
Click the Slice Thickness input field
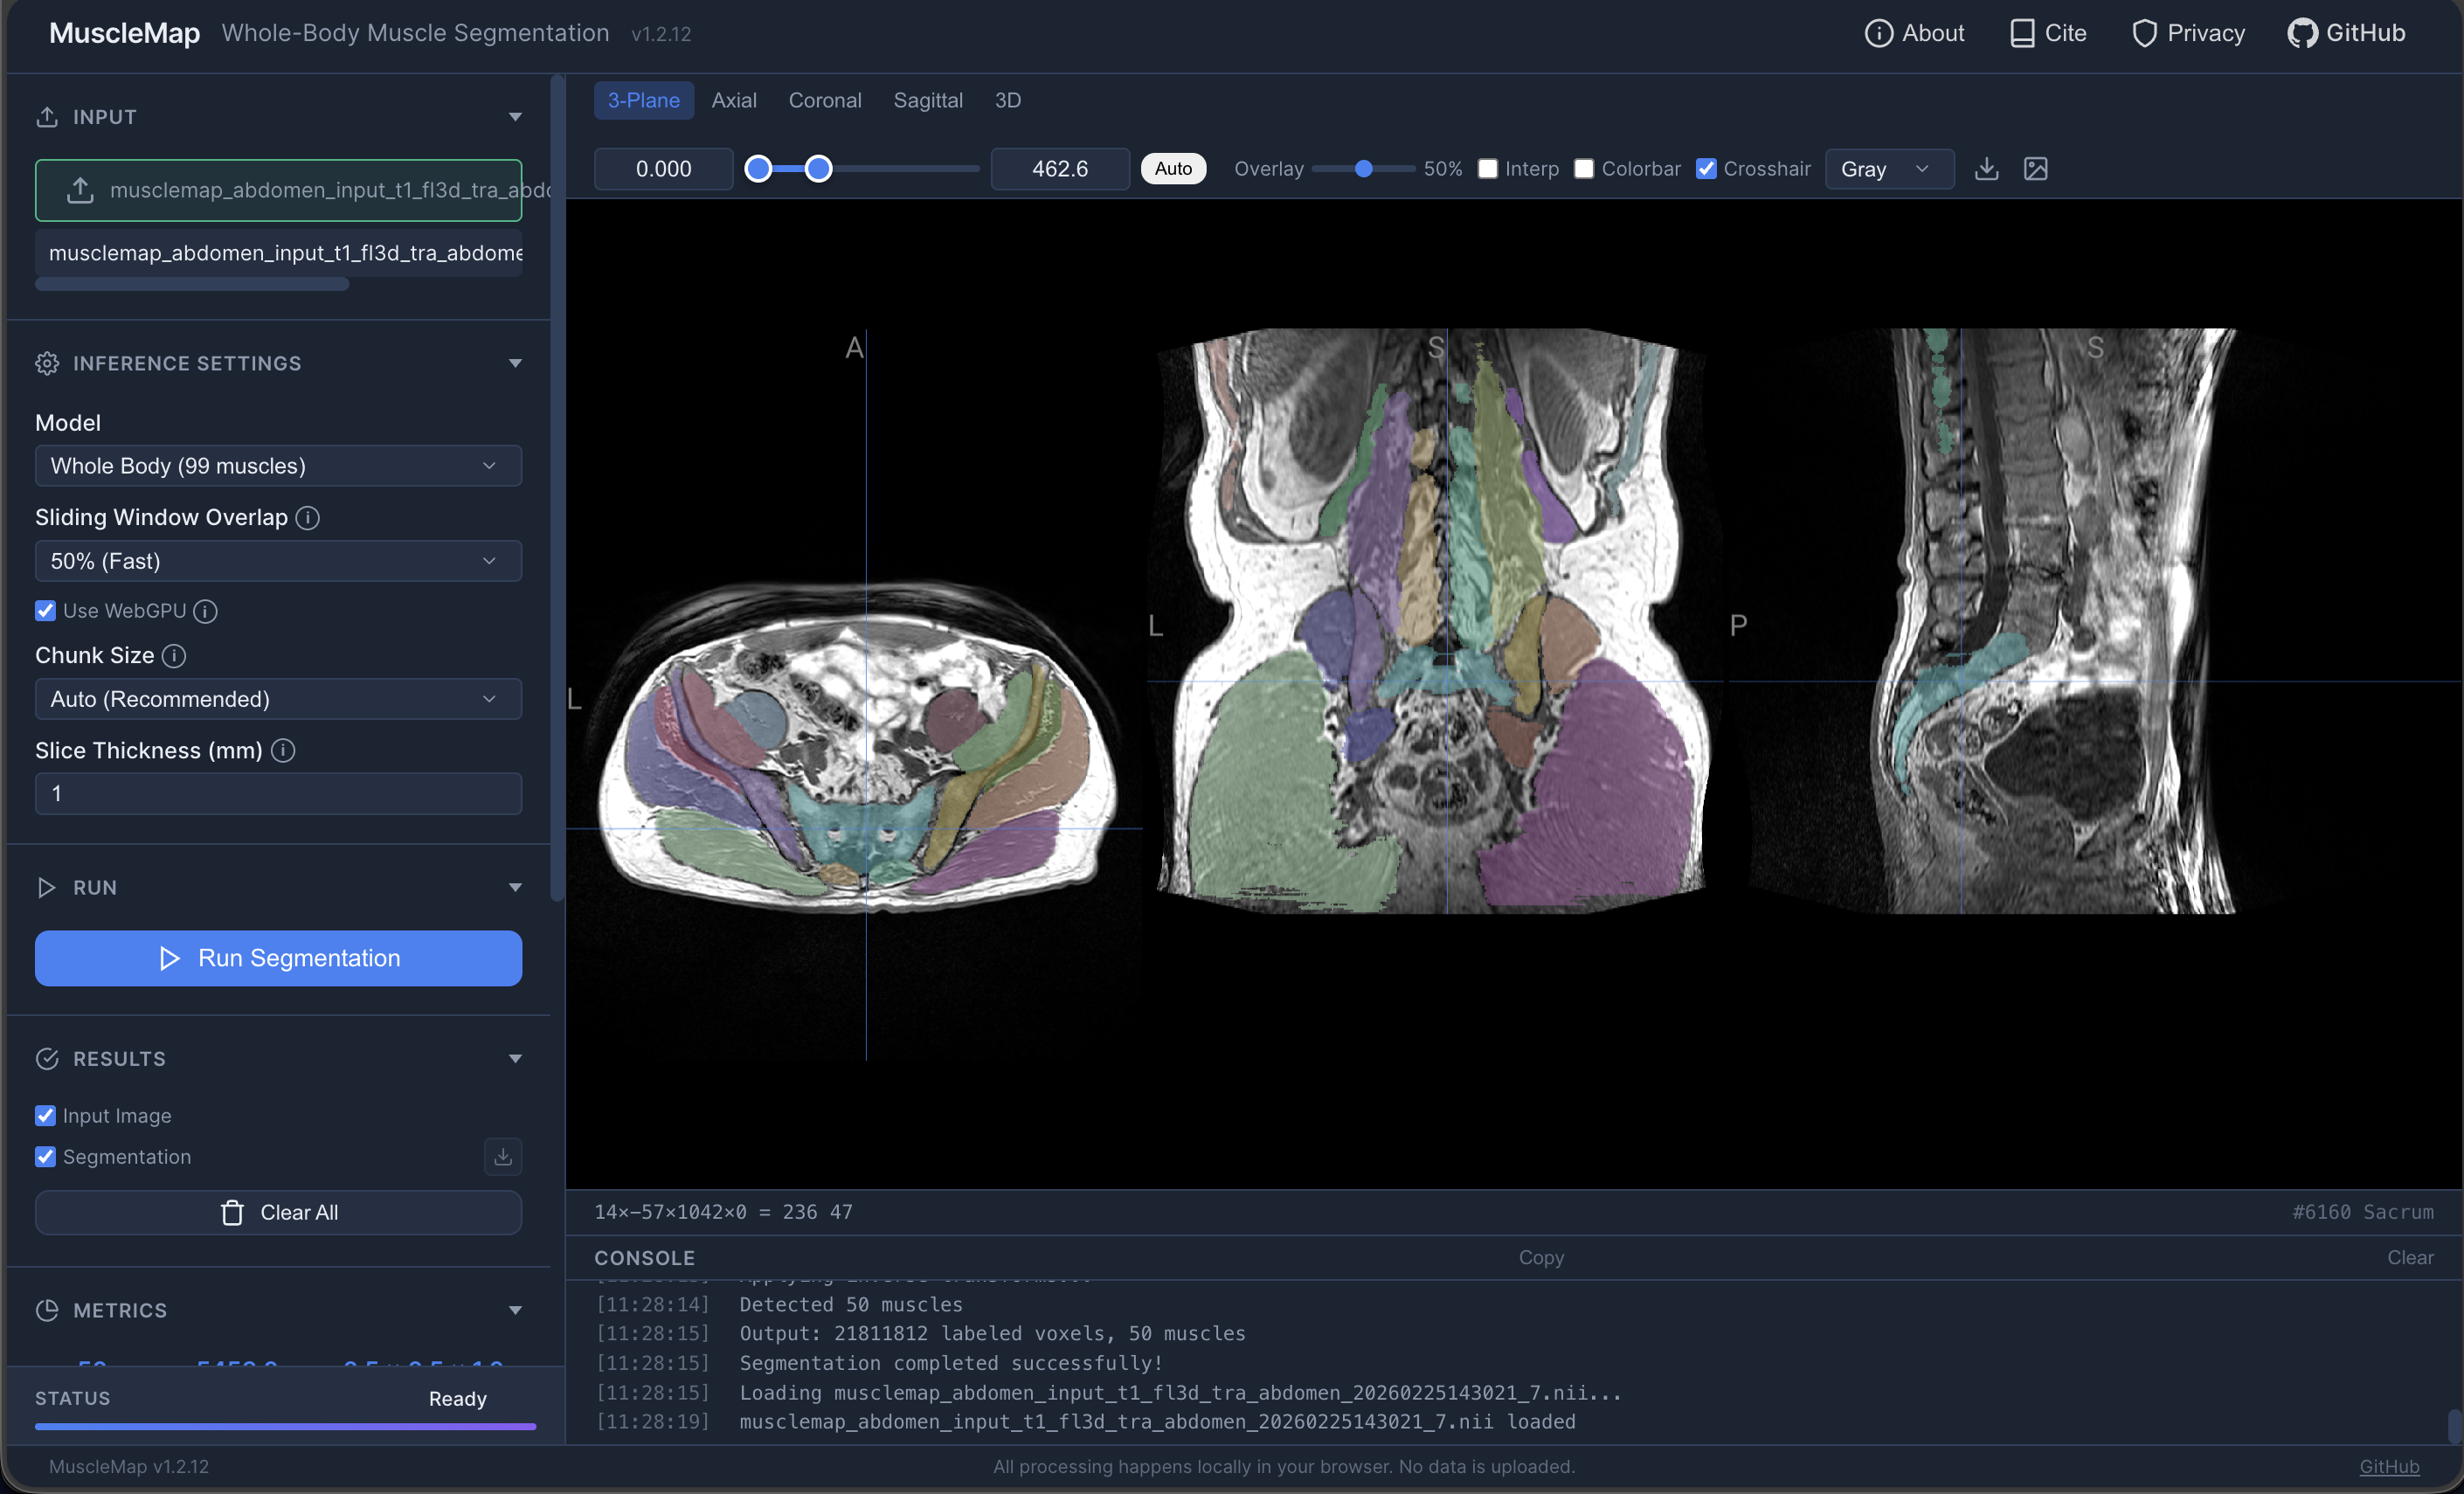[x=278, y=793]
